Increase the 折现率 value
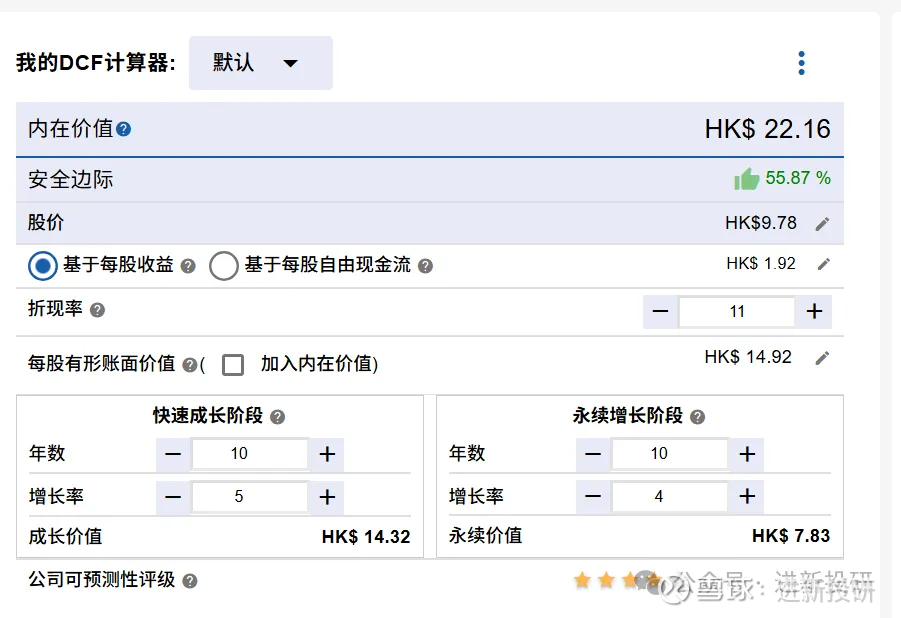 tap(814, 312)
